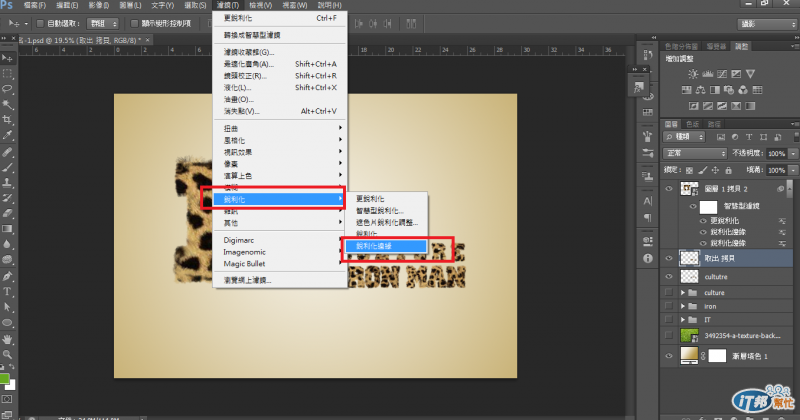Enable the 自動選取 checkbox
This screenshot has width=800, height=420.
(x=40, y=23)
